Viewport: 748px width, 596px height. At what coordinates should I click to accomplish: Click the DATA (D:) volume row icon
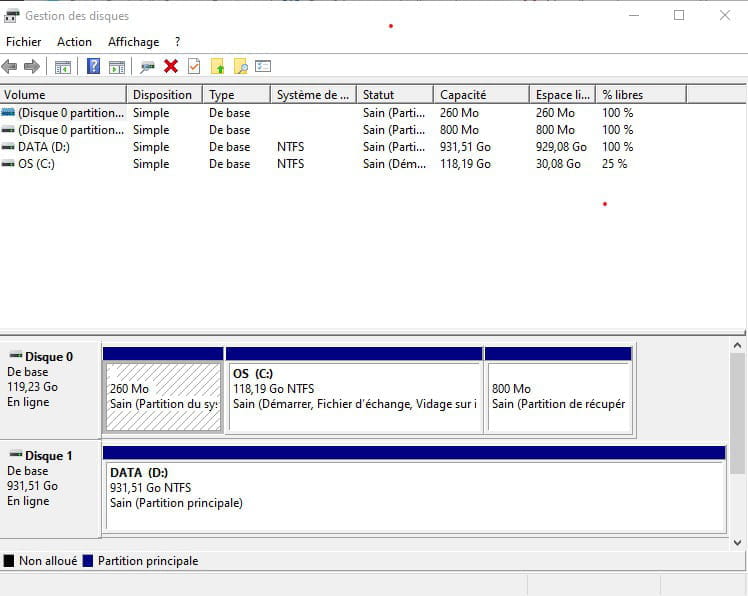pyautogui.click(x=8, y=147)
